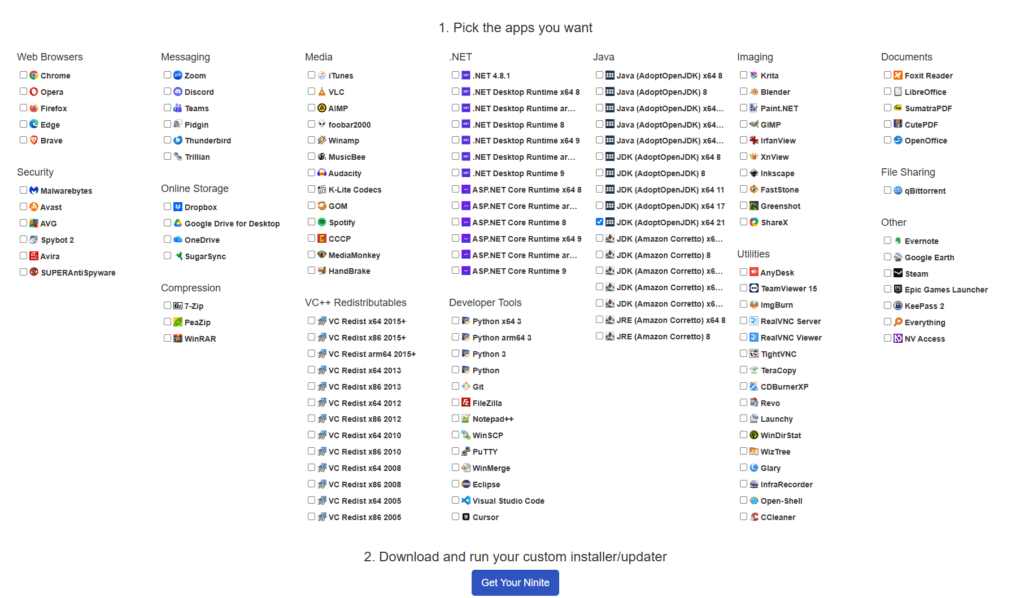
Task: Click the Steam icon under Other
Action: [897, 273]
